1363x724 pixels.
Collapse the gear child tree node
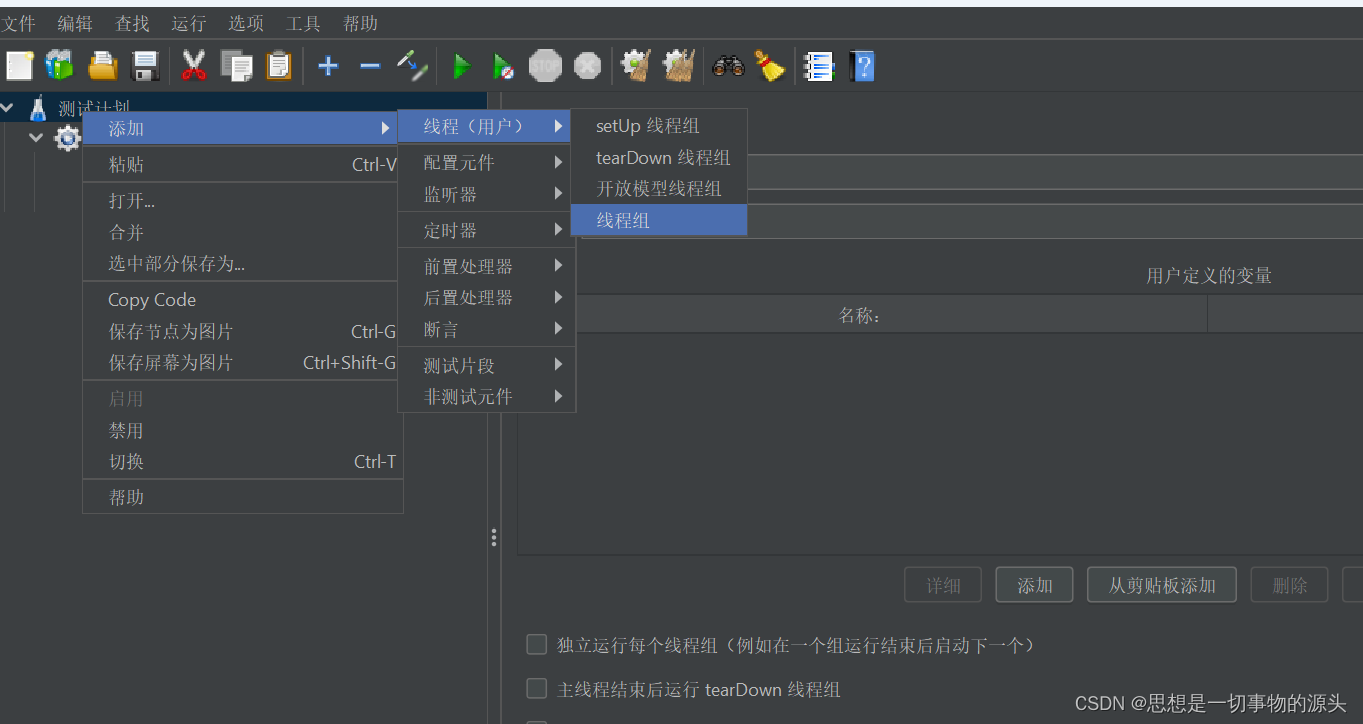point(36,137)
